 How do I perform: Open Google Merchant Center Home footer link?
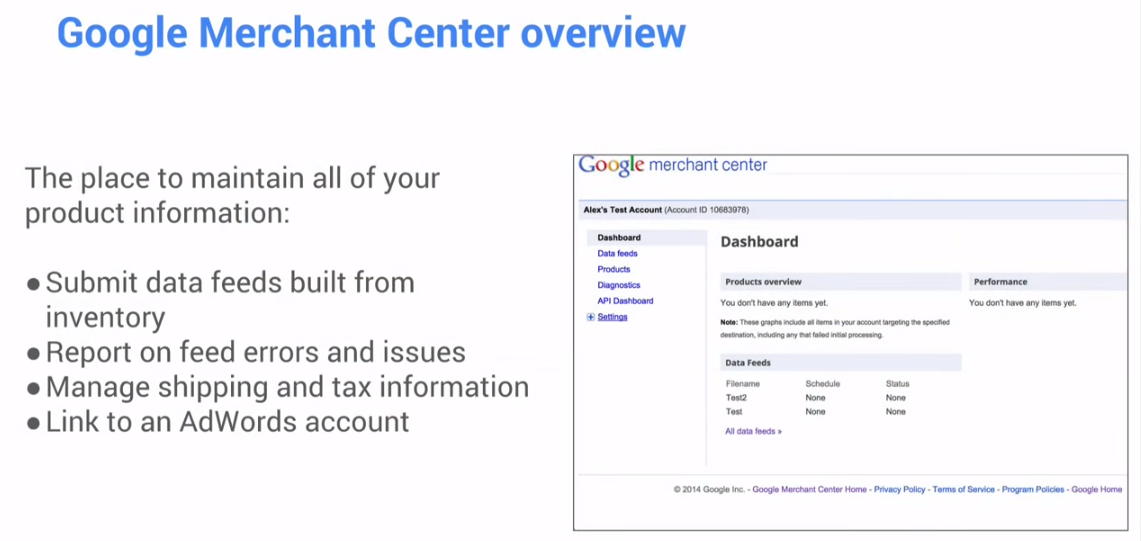pos(809,490)
